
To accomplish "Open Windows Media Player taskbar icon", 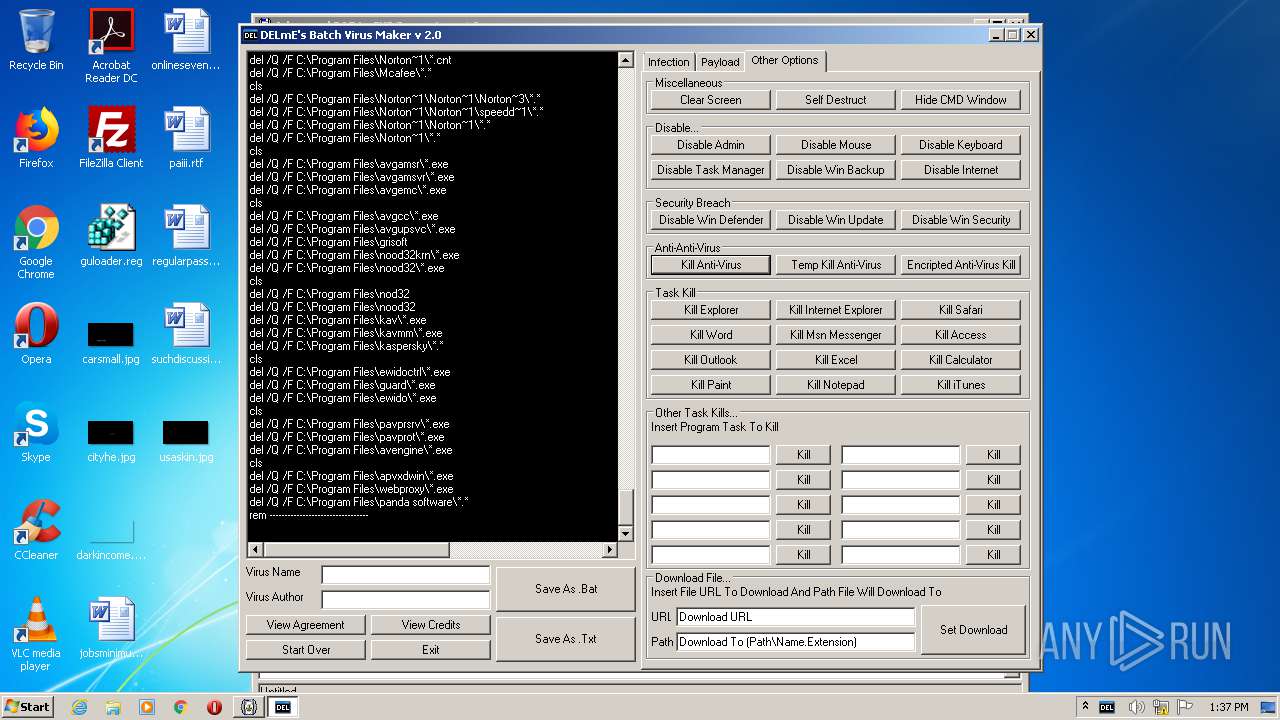I will (147, 707).
